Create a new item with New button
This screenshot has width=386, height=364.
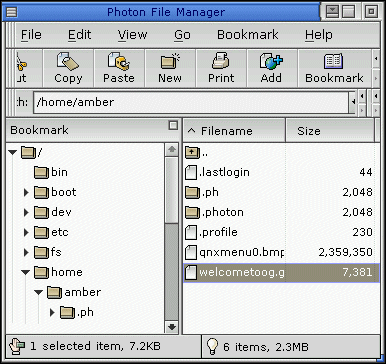(x=170, y=68)
